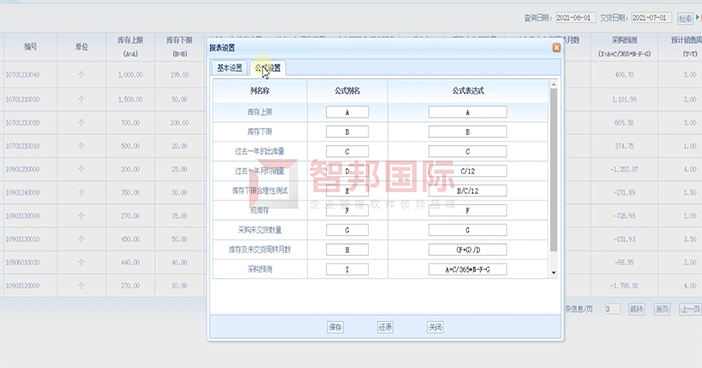The height and width of the screenshot is (368, 702).
Task: Click the 库存下限 formula expression field
Action: [x=467, y=132]
